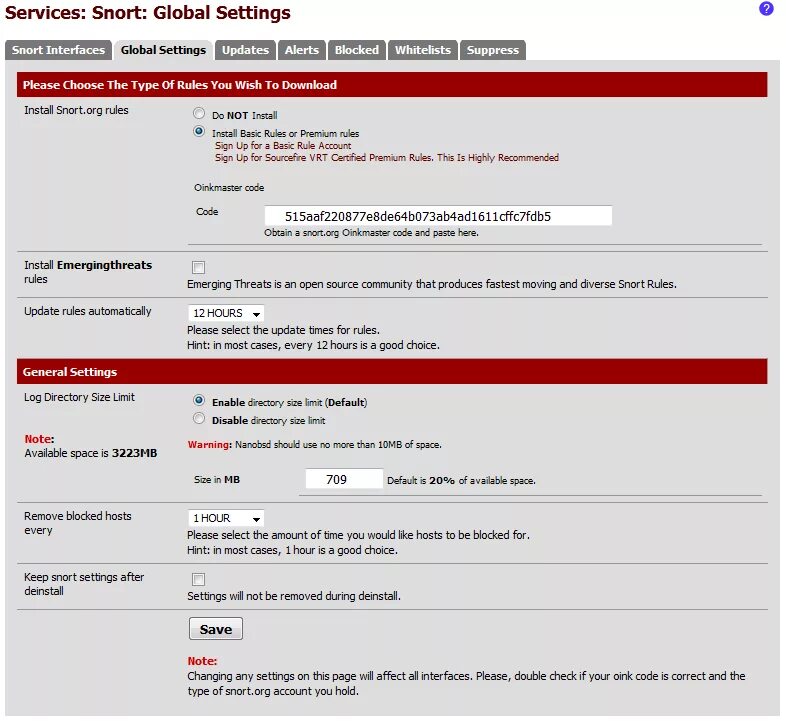Open the help icon at top right
The image size is (786, 721).
765,9
